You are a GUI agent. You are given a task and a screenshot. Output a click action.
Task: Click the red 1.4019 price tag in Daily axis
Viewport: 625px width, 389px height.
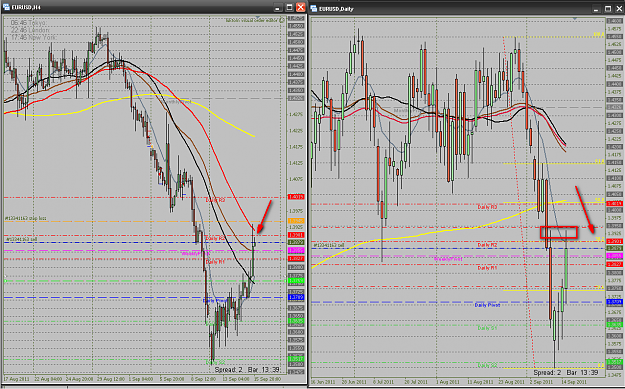614,204
